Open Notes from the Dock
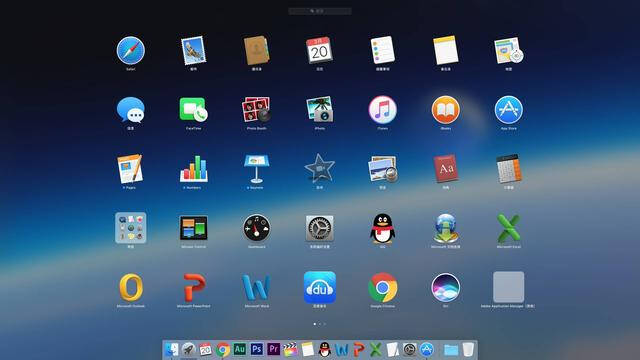The width and height of the screenshot is (640, 360). point(307,350)
